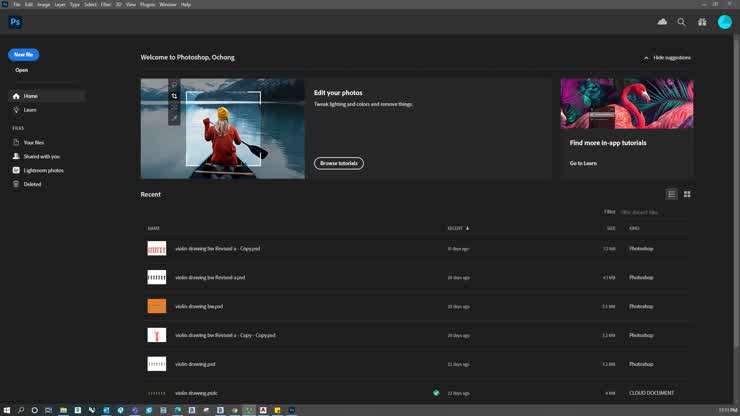Click the Deleted trash icon
The width and height of the screenshot is (740, 416).
click(16, 184)
